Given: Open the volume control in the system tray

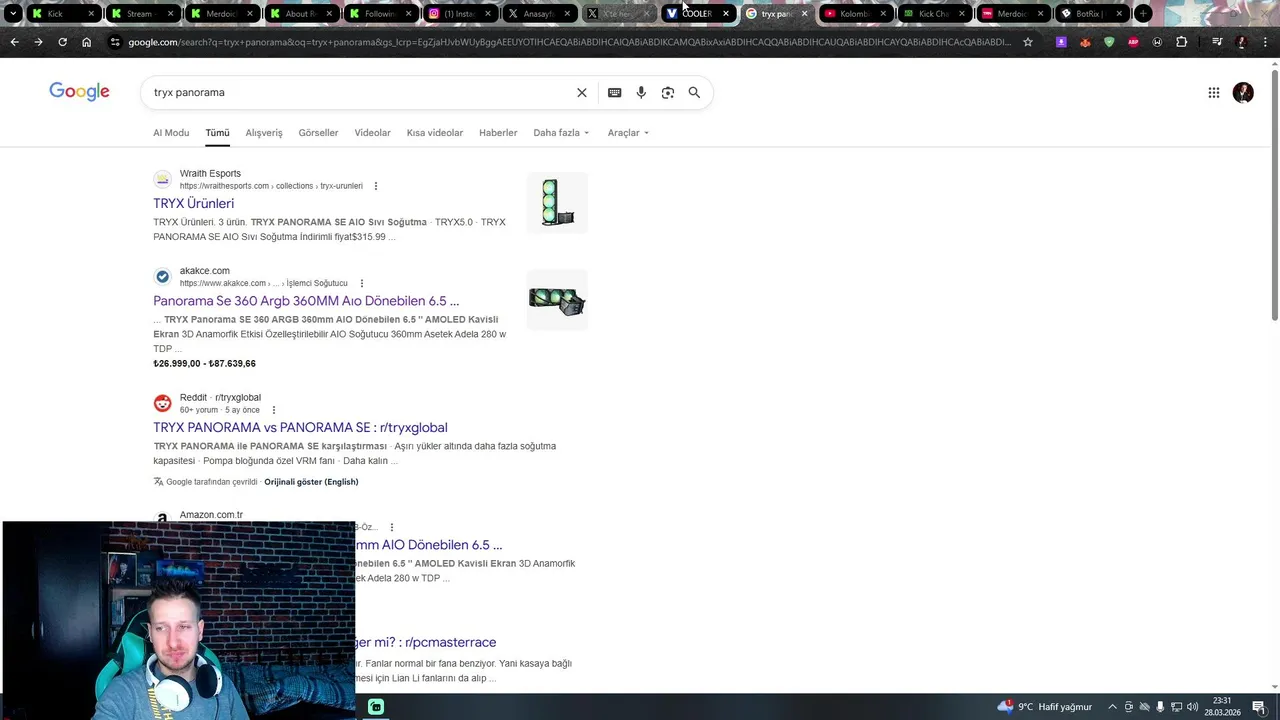Looking at the screenshot, I should [x=1192, y=707].
